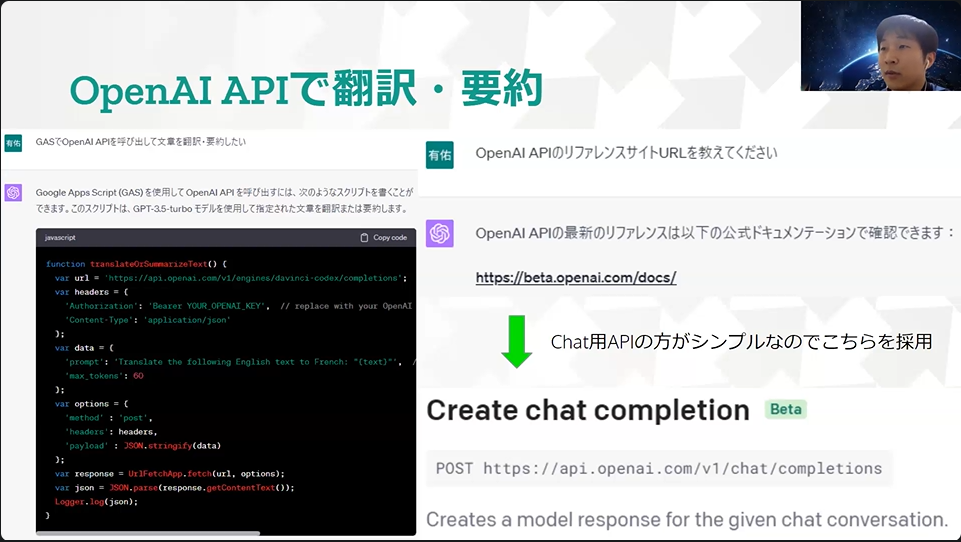Click the Create chat completion heading
Image resolution: width=961 pixels, height=542 pixels.
tap(588, 410)
